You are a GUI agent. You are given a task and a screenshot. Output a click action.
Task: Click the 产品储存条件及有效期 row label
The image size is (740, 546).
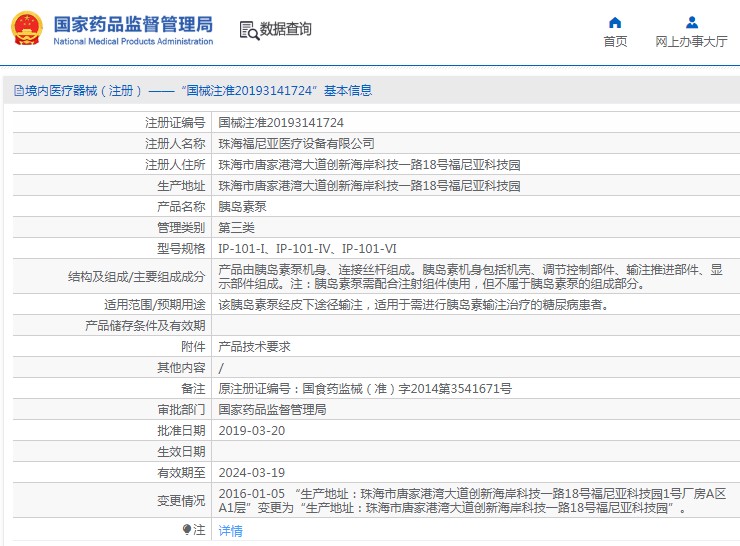[145, 326]
